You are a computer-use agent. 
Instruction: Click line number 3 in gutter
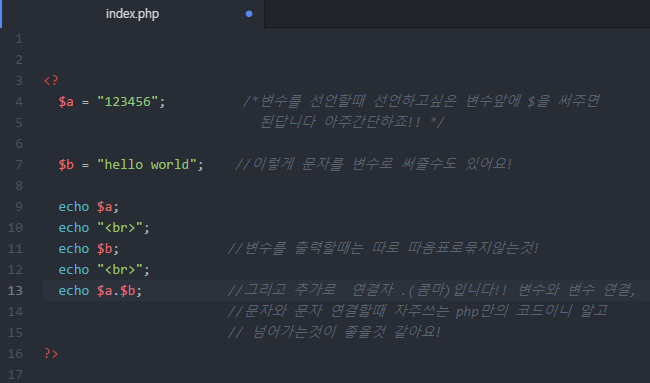click(x=19, y=81)
